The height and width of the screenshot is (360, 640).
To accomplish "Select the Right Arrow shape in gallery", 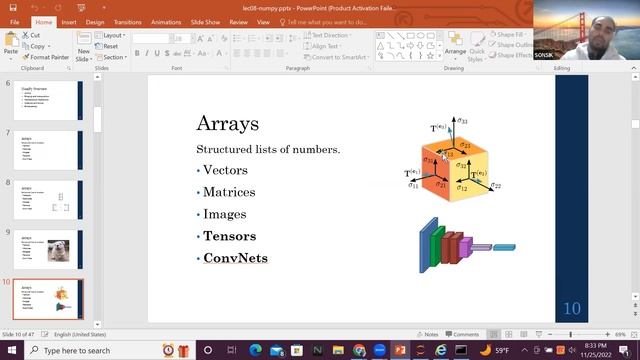I will [x=410, y=46].
